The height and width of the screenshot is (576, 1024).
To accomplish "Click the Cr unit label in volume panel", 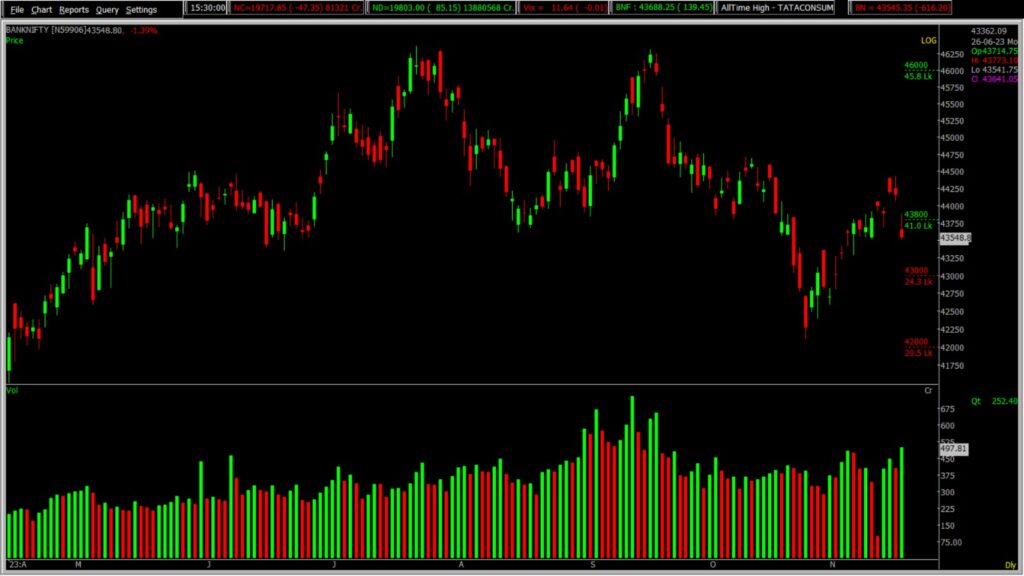I will point(928,391).
